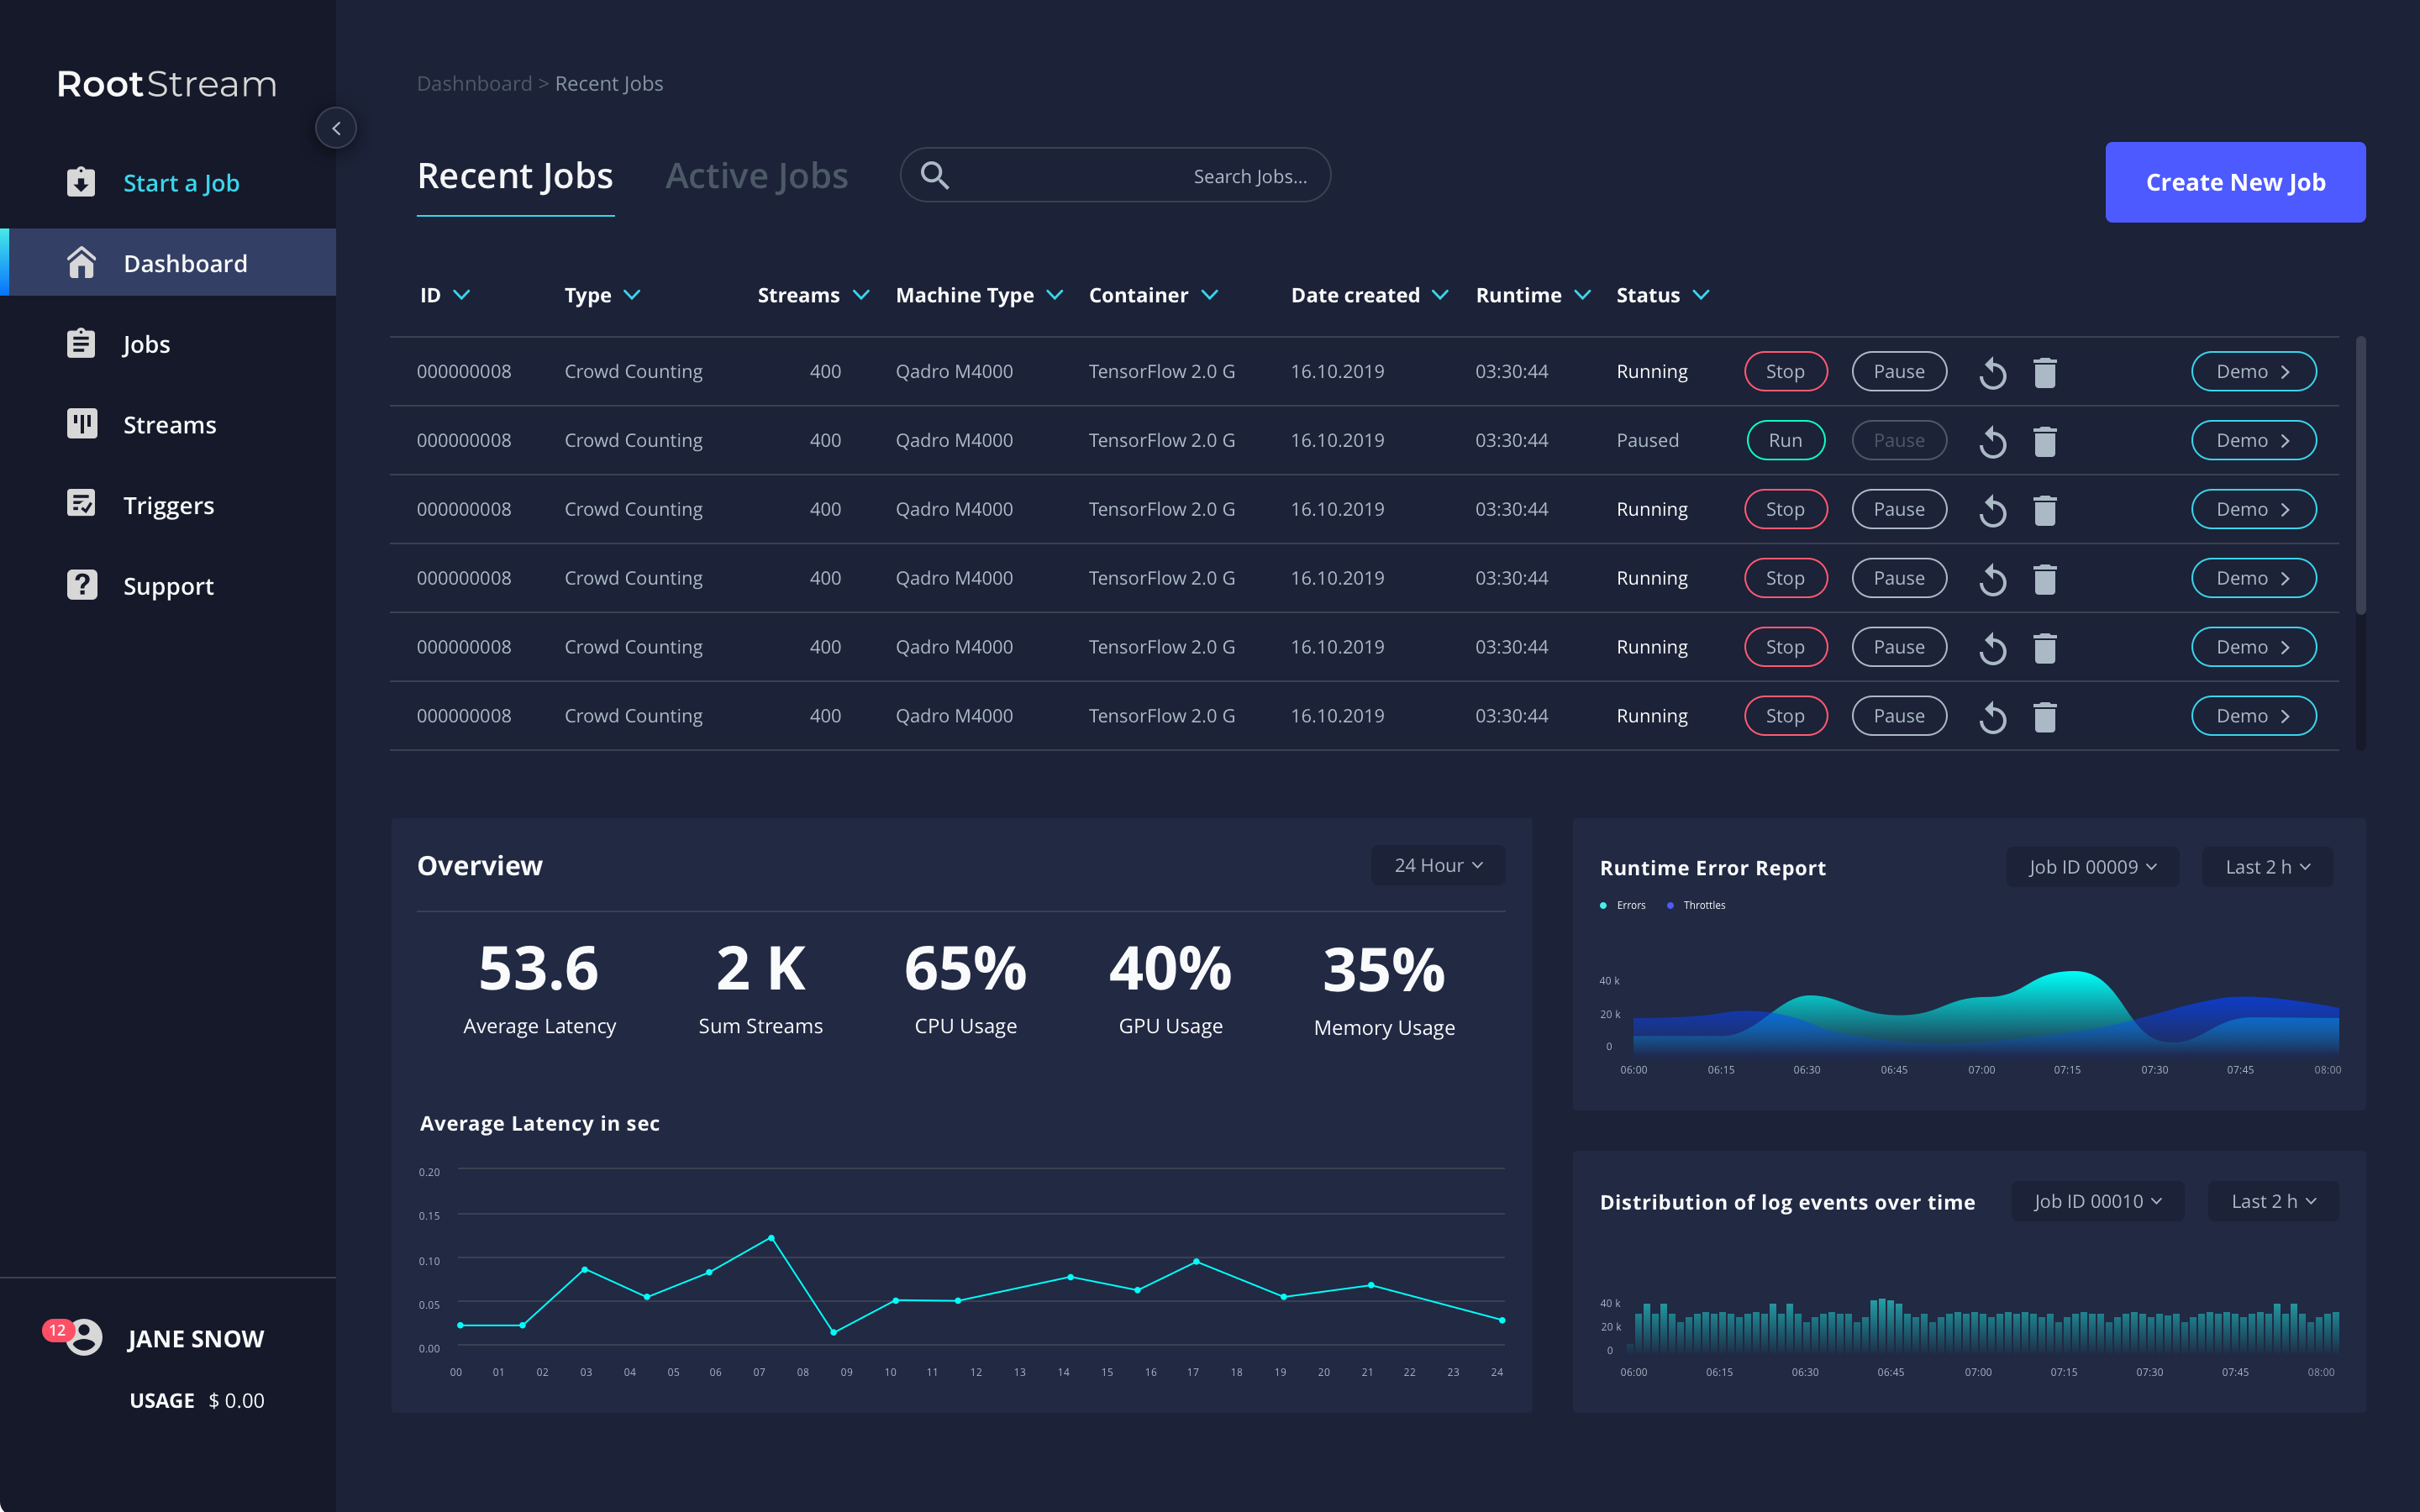This screenshot has width=2420, height=1512.
Task: Run the paused job
Action: click(1785, 440)
